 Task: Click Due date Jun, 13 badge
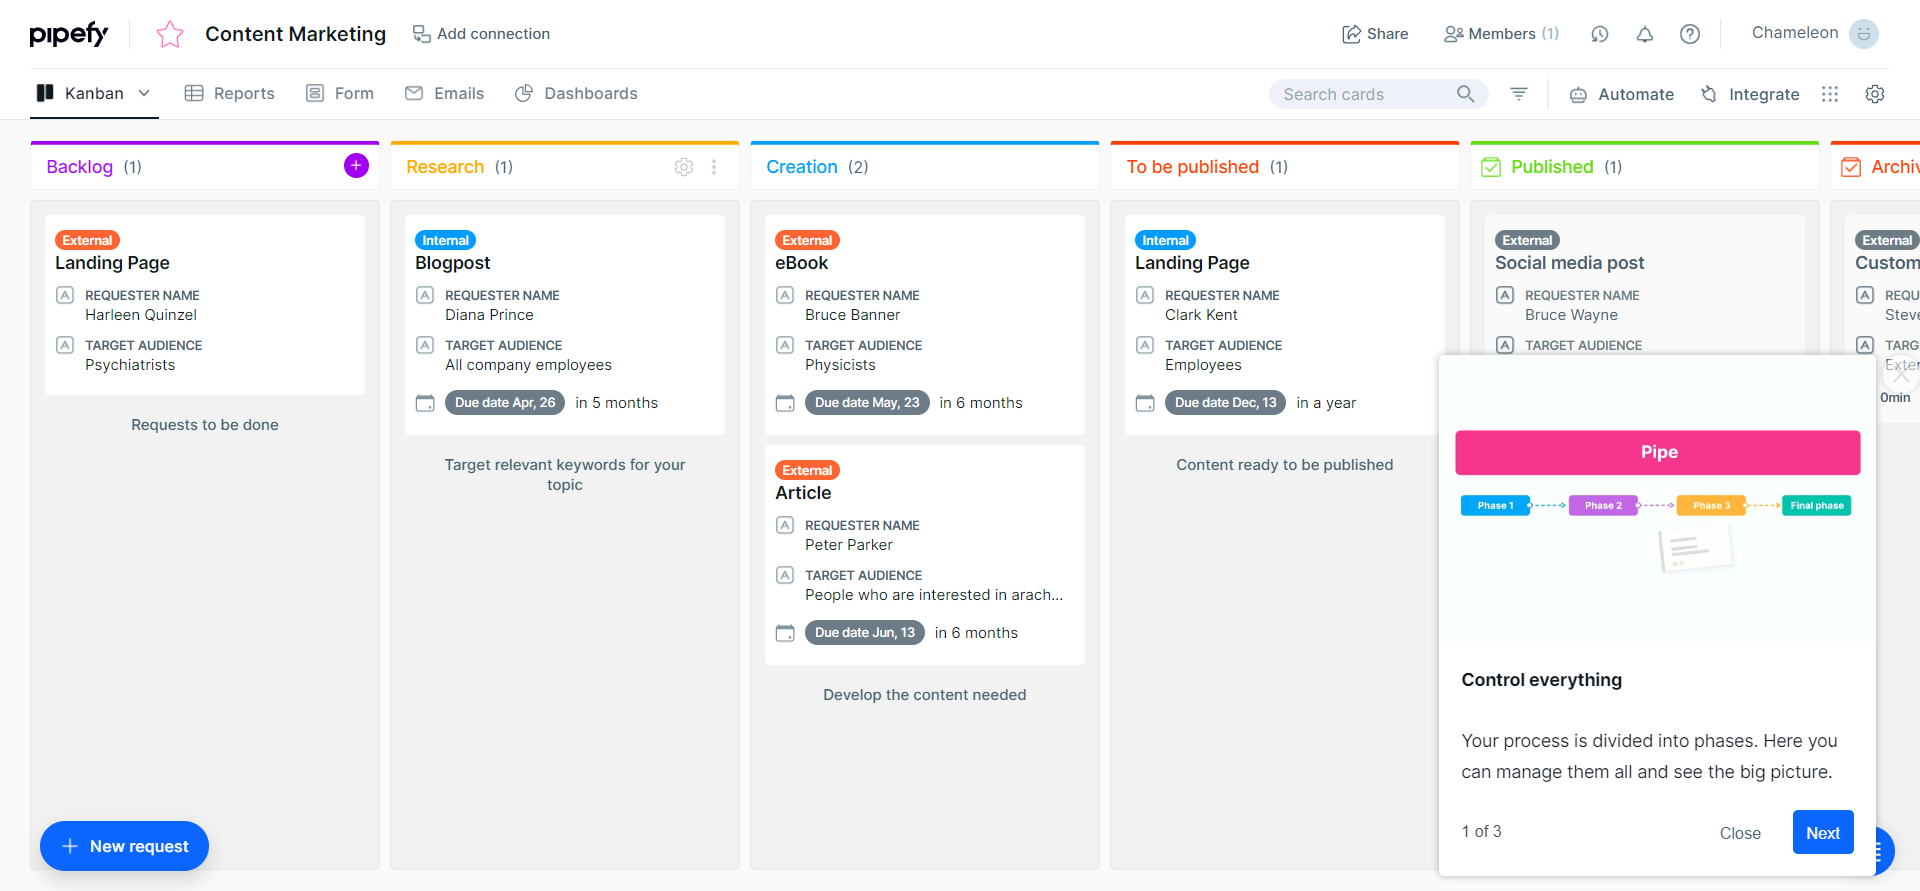865,633
